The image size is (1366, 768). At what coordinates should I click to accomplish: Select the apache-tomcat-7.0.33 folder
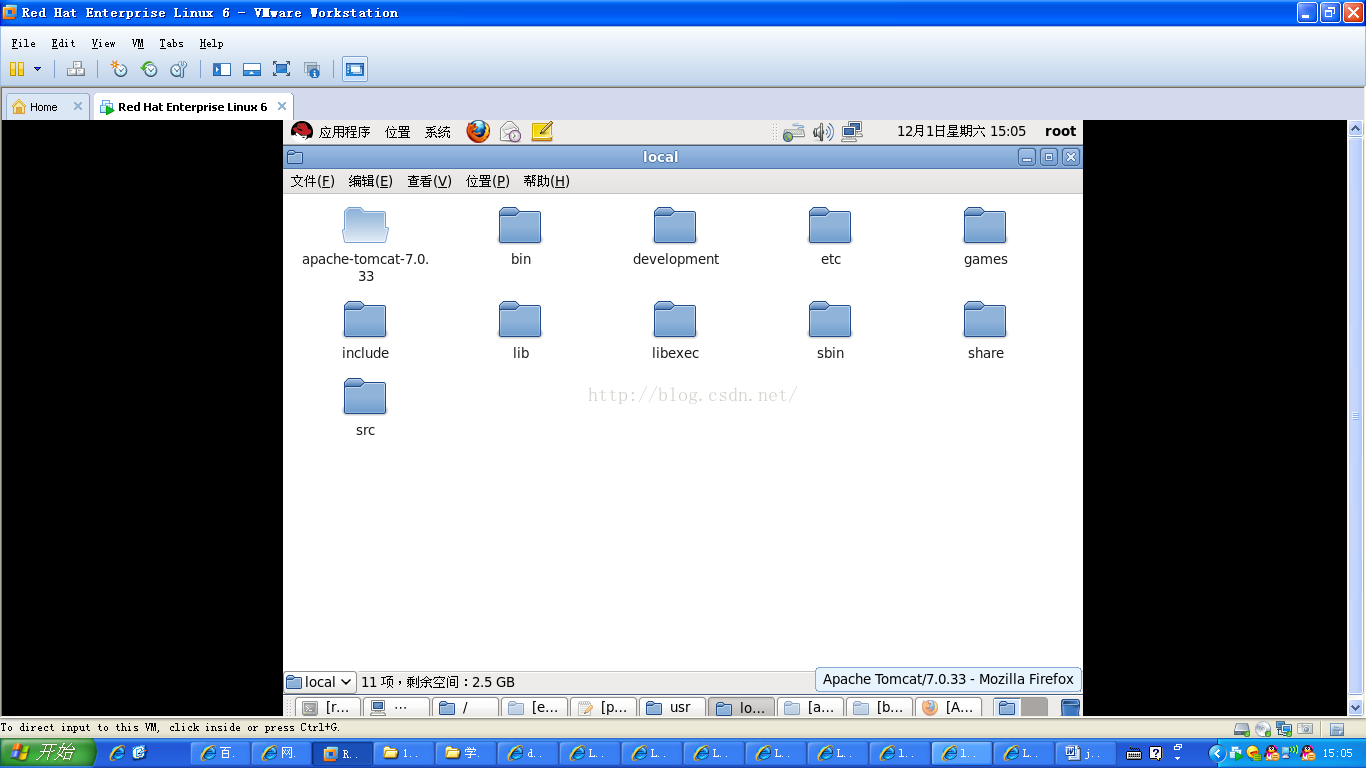[x=365, y=245]
